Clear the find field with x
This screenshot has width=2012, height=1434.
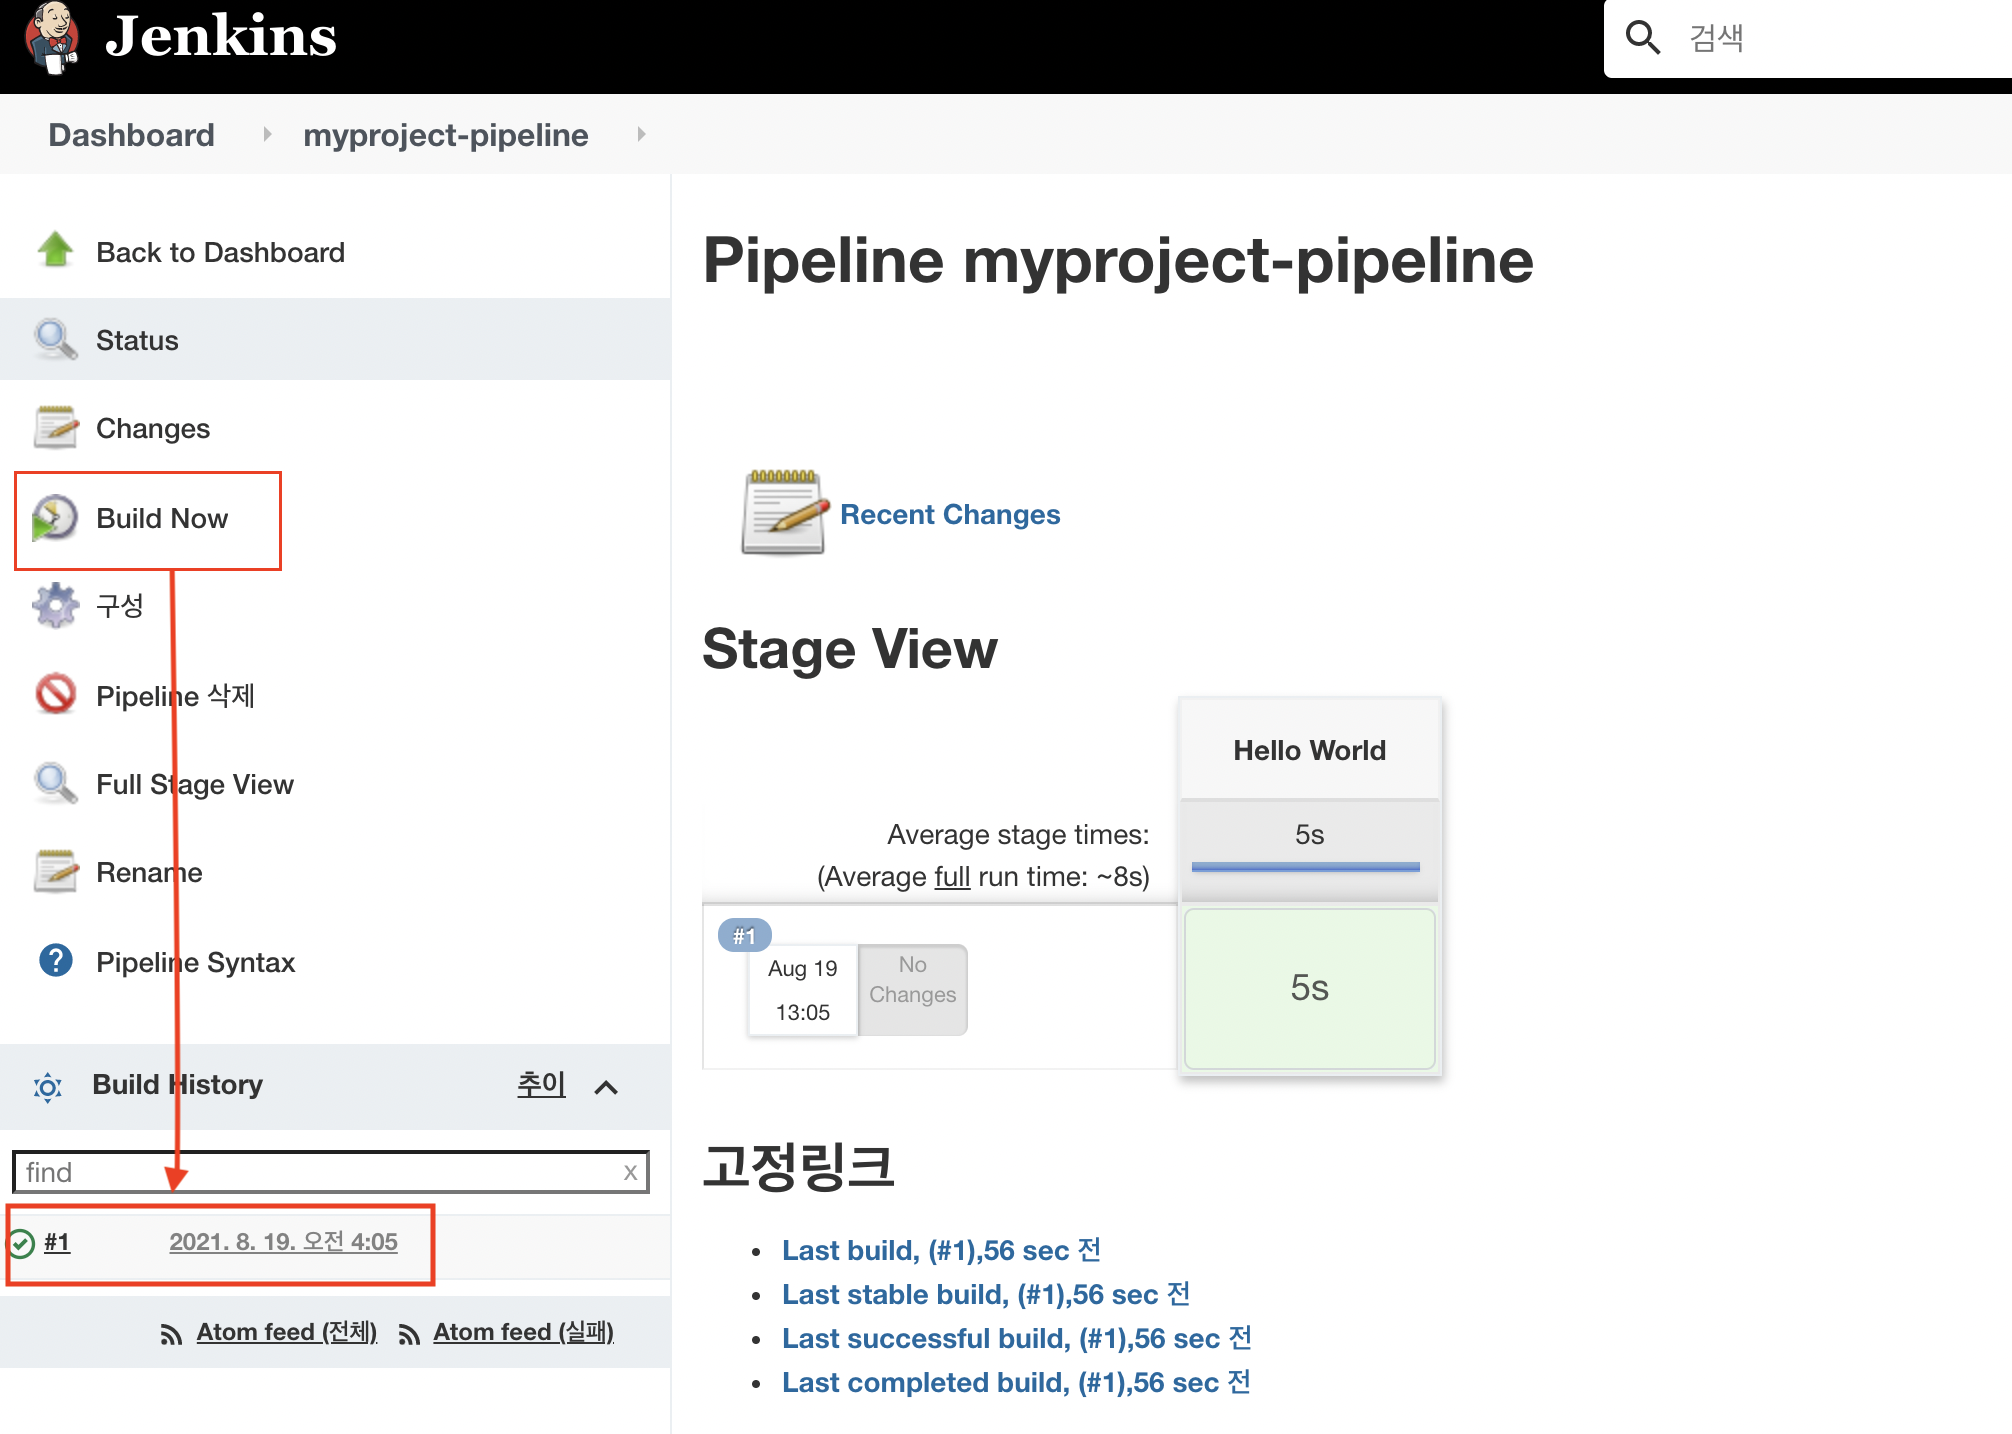pos(630,1172)
